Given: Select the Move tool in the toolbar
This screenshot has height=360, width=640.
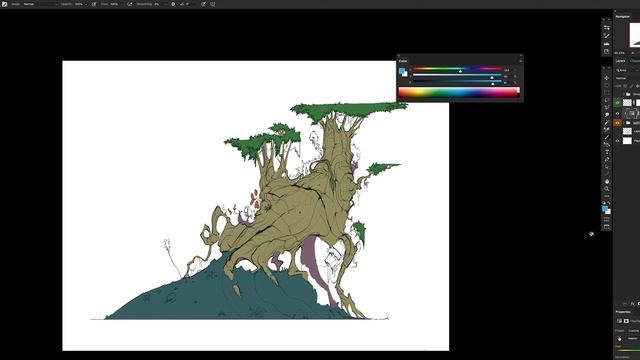Looking at the screenshot, I should 607,78.
